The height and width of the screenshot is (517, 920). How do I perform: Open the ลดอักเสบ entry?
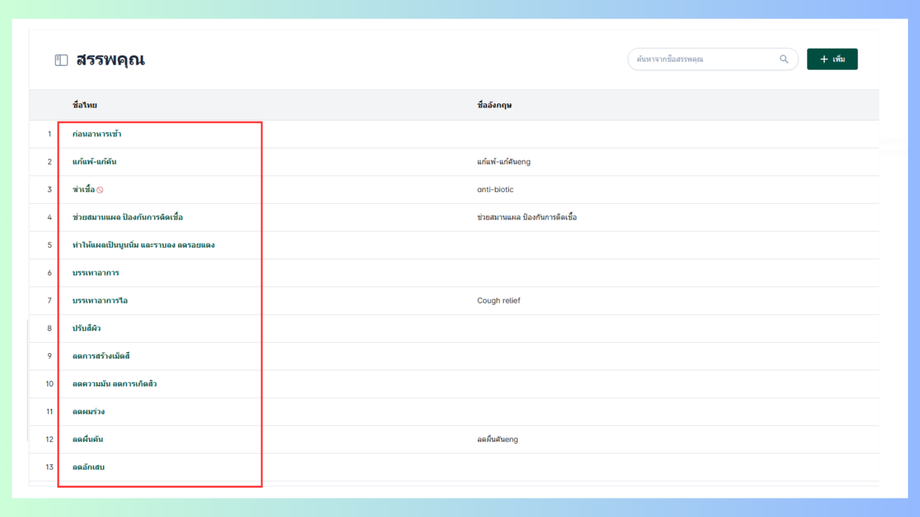[88, 467]
